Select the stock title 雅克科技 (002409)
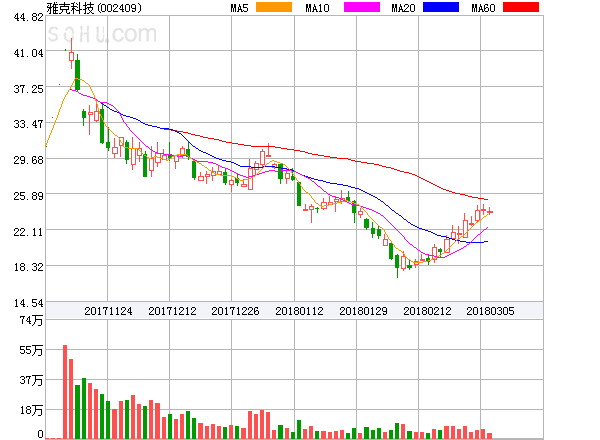Screen dimensions: 600x440 point(94,8)
